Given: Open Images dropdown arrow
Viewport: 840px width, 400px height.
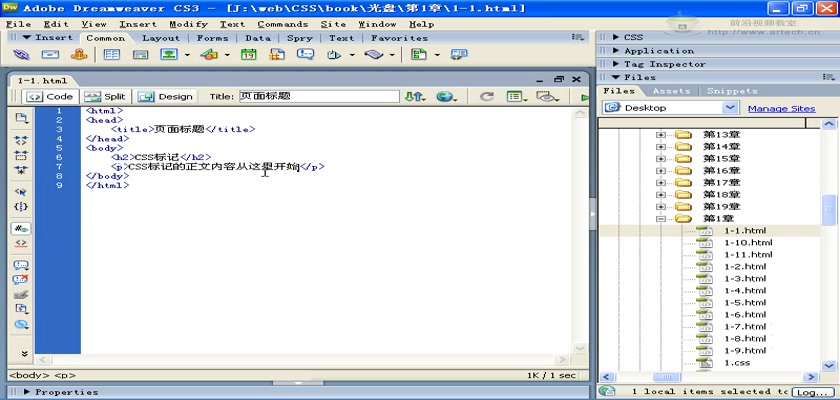Looking at the screenshot, I should [187, 55].
